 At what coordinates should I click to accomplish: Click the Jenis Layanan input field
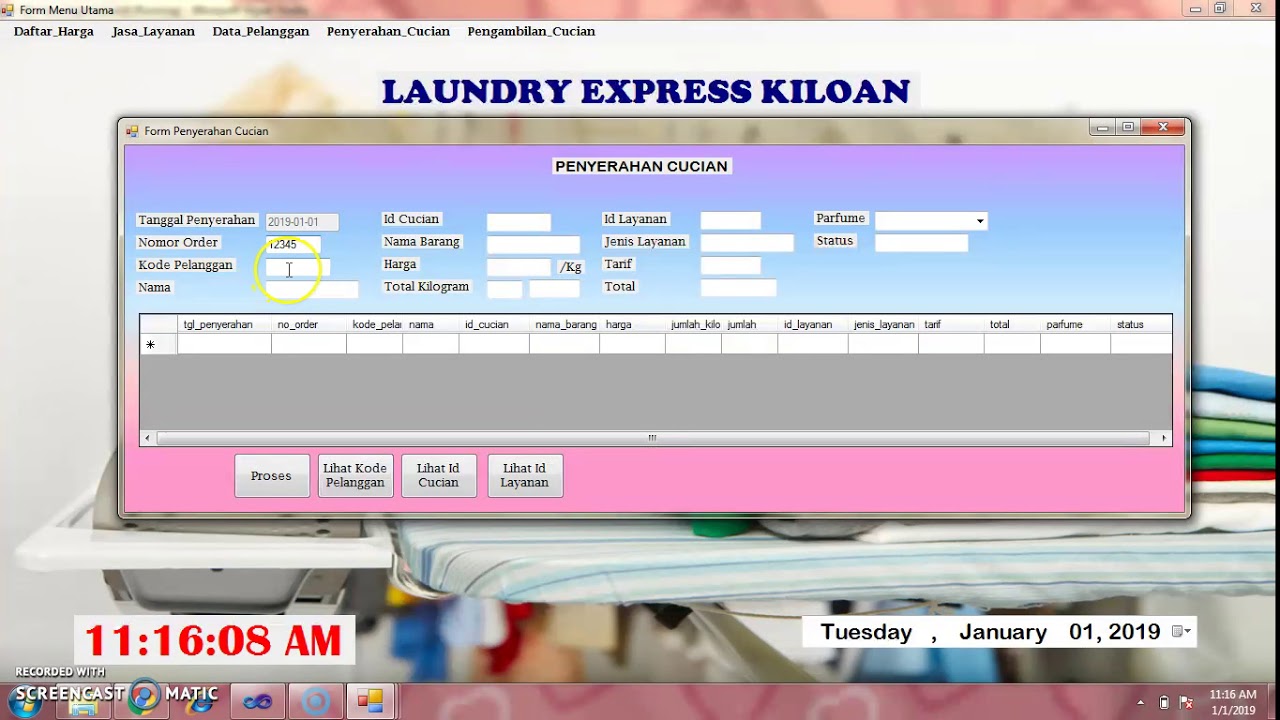pyautogui.click(x=746, y=243)
